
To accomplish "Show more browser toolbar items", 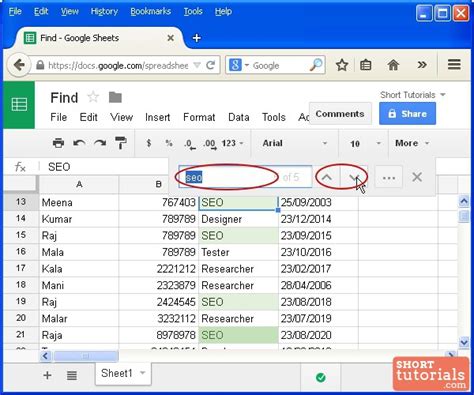I will point(422,64).
